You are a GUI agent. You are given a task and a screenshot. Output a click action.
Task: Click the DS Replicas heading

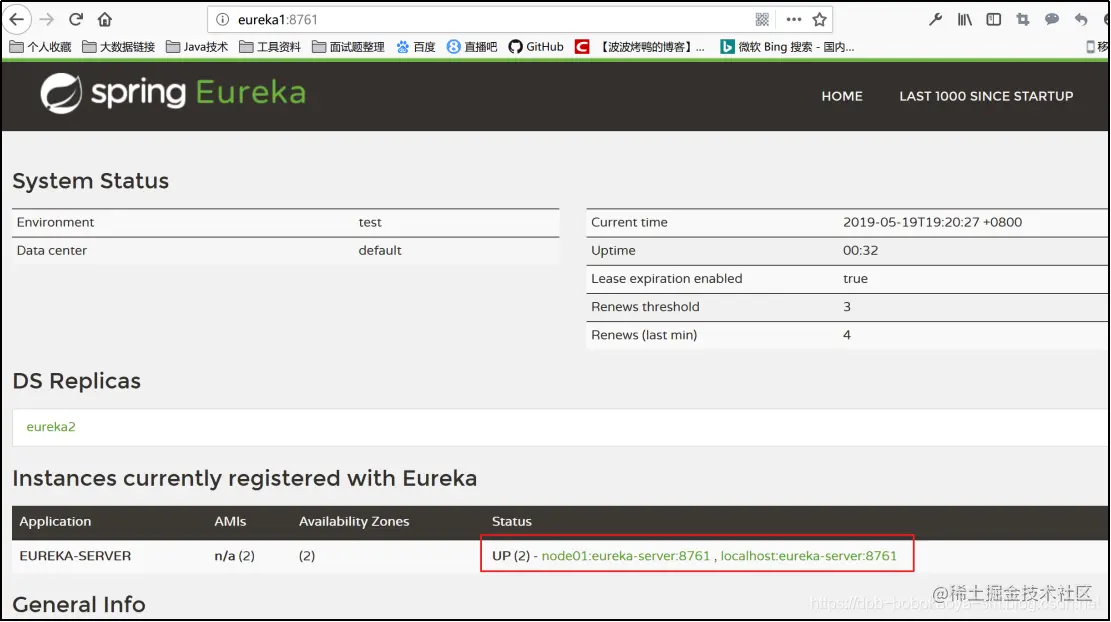coord(77,381)
